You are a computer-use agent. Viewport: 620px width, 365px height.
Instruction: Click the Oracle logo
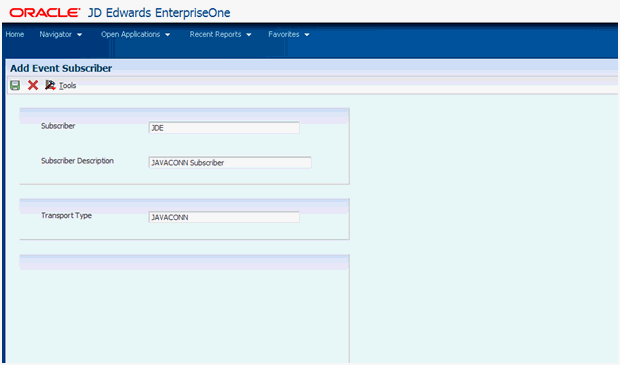click(45, 13)
